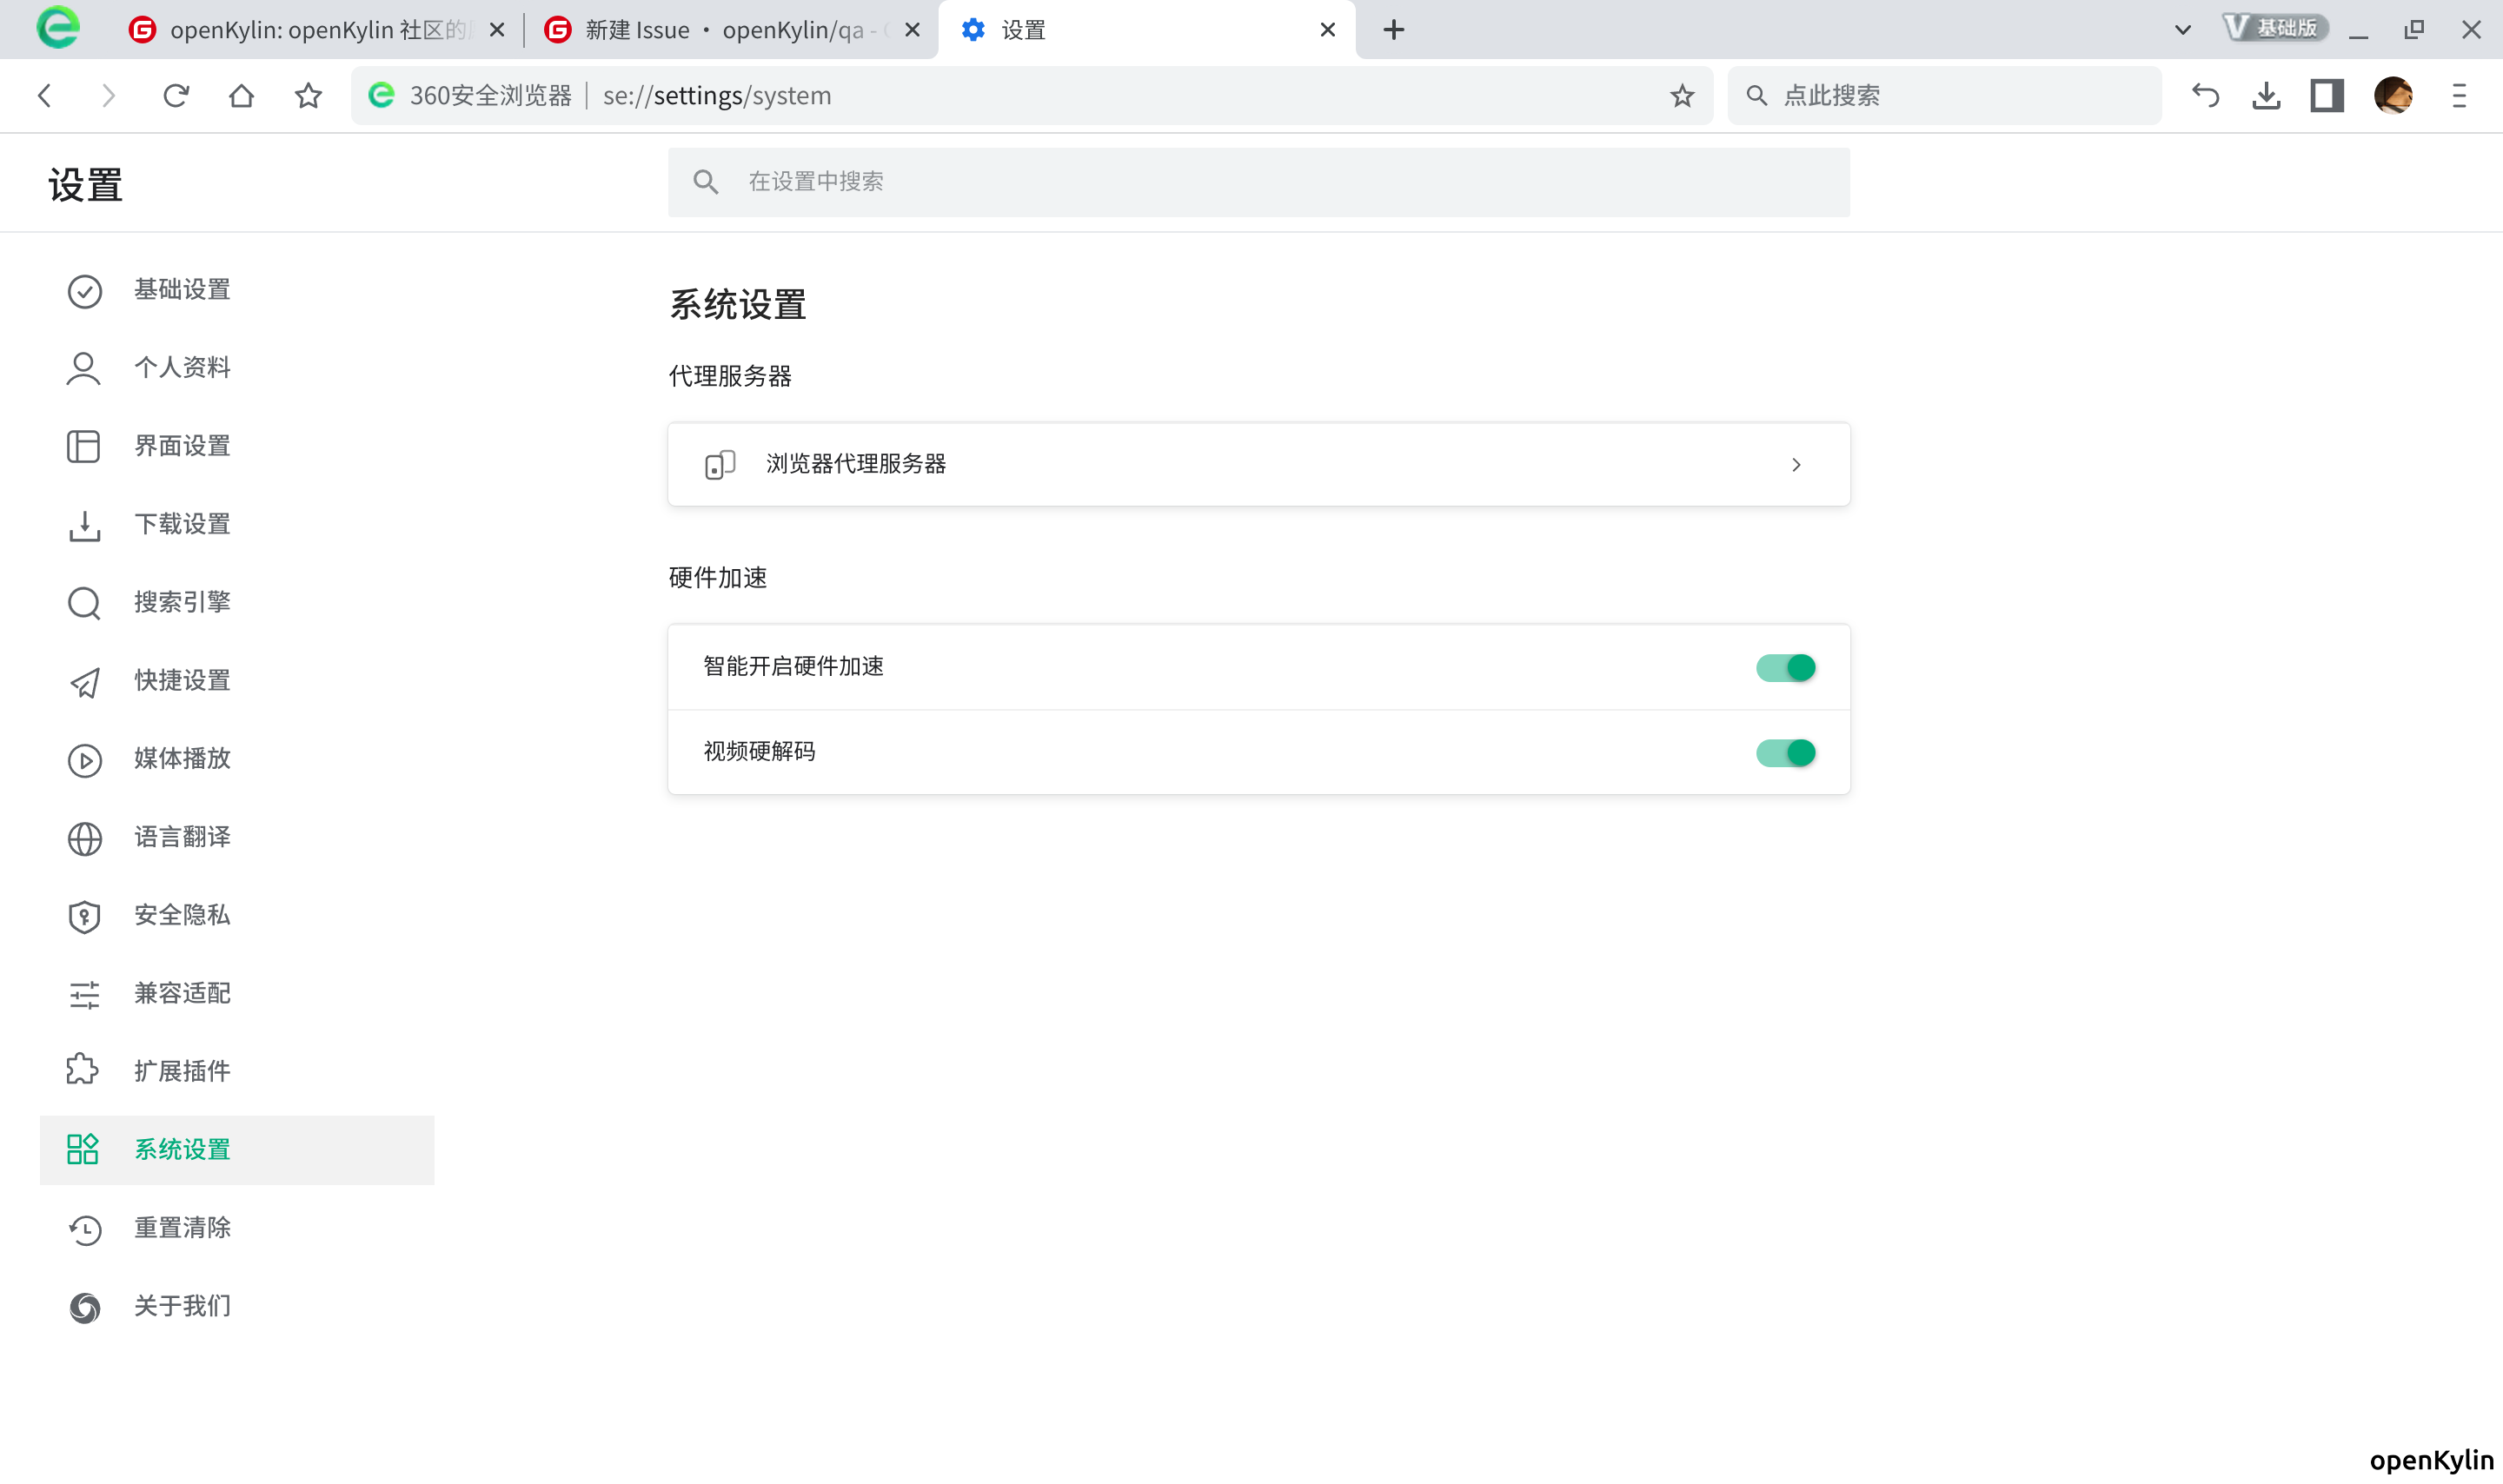
Task: Open the browser main menu icon
Action: [2459, 95]
